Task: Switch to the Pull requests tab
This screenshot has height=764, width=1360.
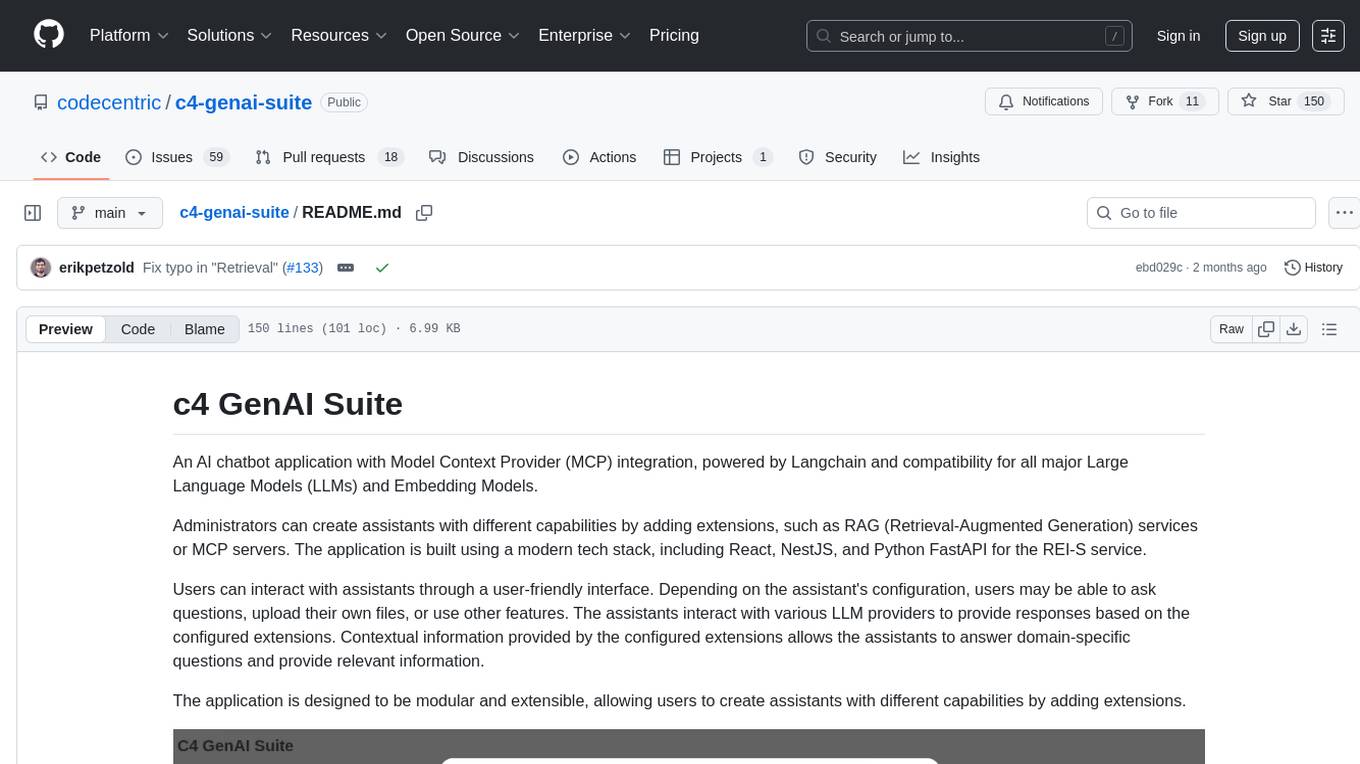Action: pos(328,157)
